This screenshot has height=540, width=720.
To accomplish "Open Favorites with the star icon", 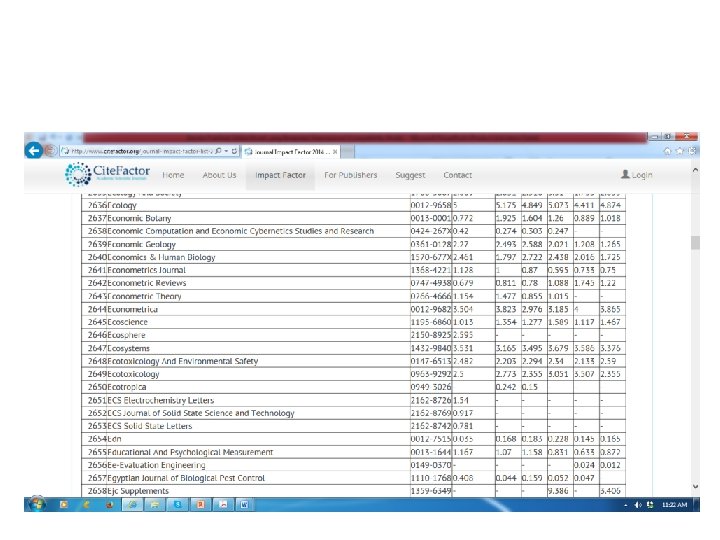I will tap(680, 151).
